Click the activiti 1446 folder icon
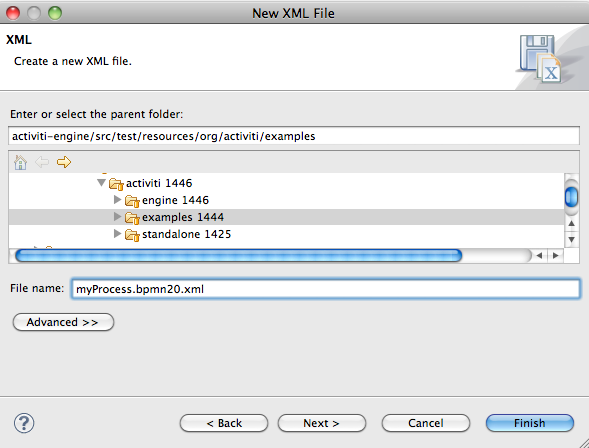This screenshot has width=589, height=448. [x=116, y=184]
